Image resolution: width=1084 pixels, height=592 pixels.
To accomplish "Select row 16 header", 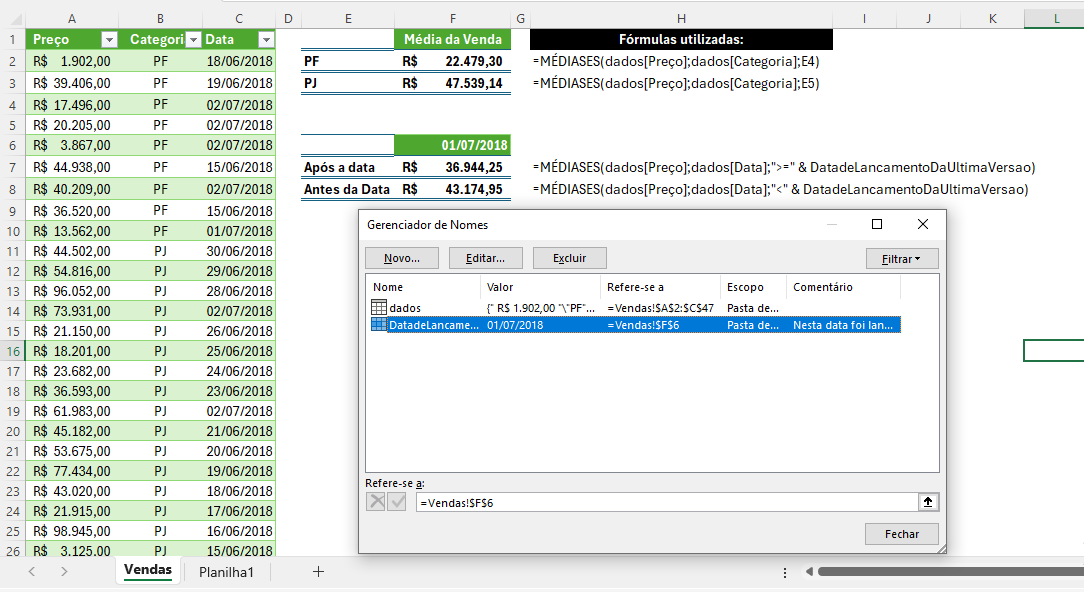I will [x=13, y=351].
